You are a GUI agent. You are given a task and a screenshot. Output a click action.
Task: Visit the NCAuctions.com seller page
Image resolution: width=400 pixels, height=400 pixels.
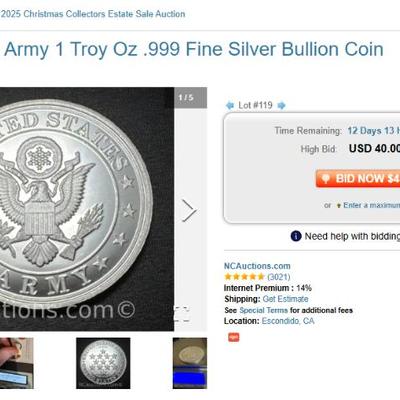click(257, 266)
